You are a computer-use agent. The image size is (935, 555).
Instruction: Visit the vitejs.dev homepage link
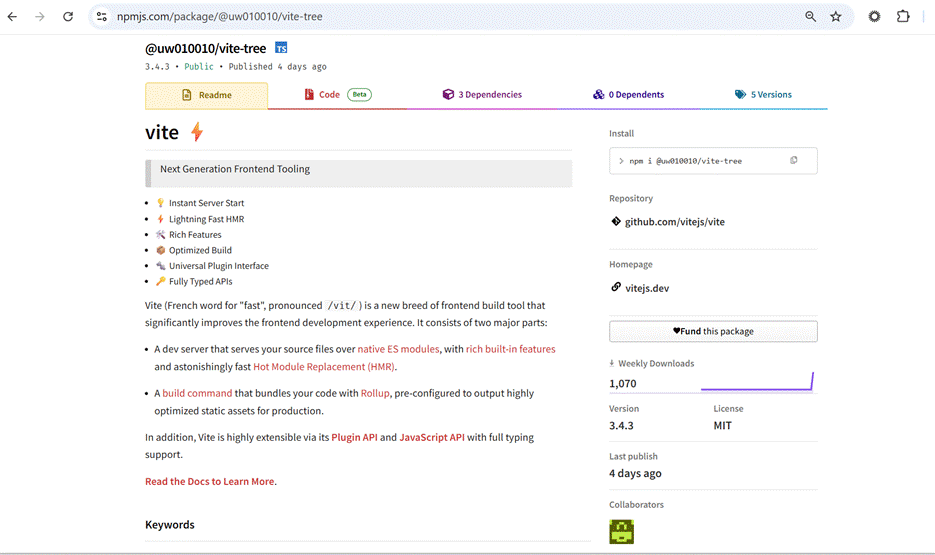(647, 288)
